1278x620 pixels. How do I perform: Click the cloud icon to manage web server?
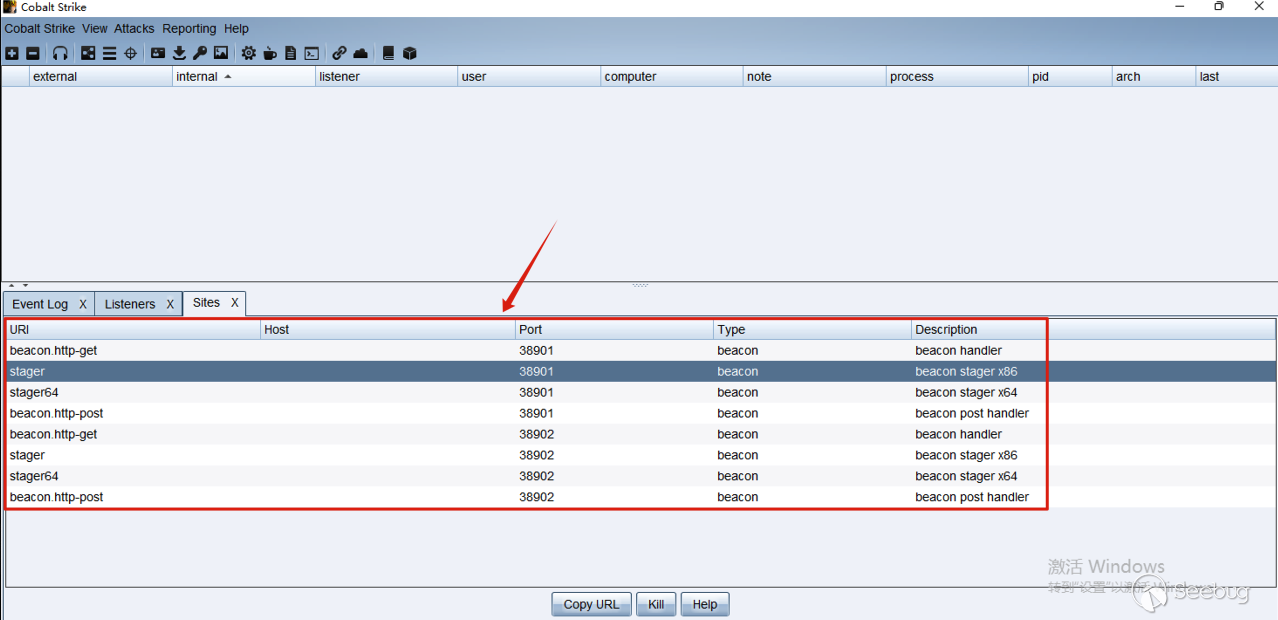361,53
